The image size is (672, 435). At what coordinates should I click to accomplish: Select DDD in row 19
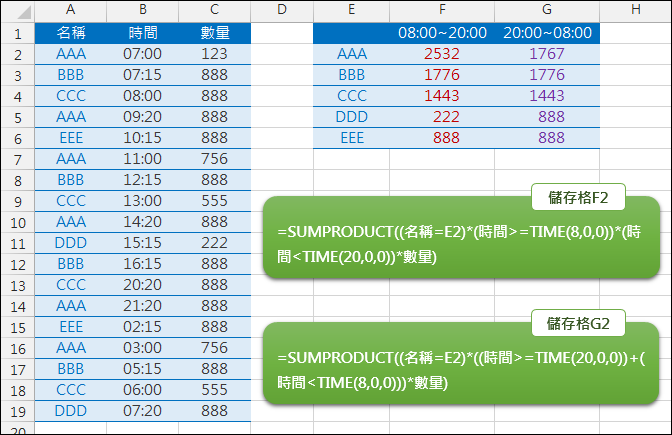pyautogui.click(x=71, y=411)
